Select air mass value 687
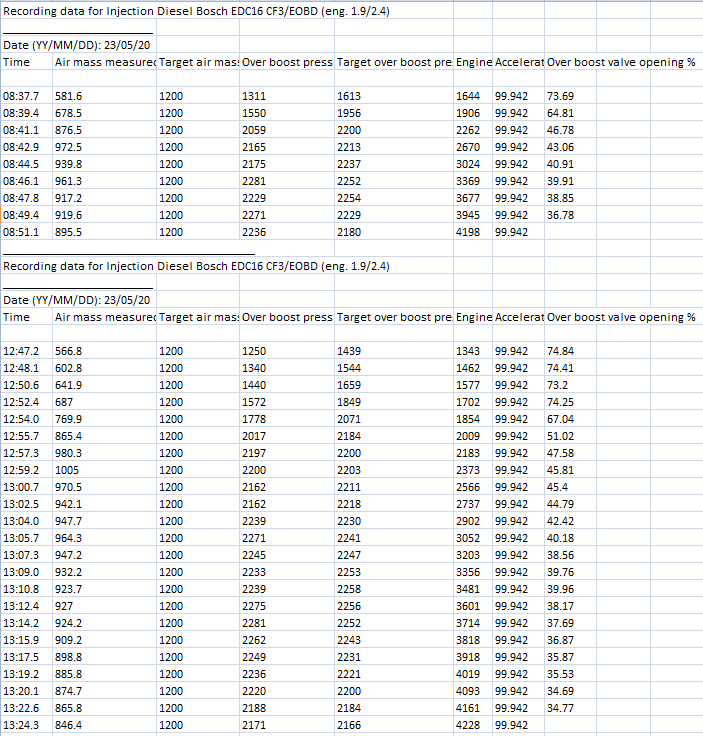The width and height of the screenshot is (703, 736). tap(64, 402)
